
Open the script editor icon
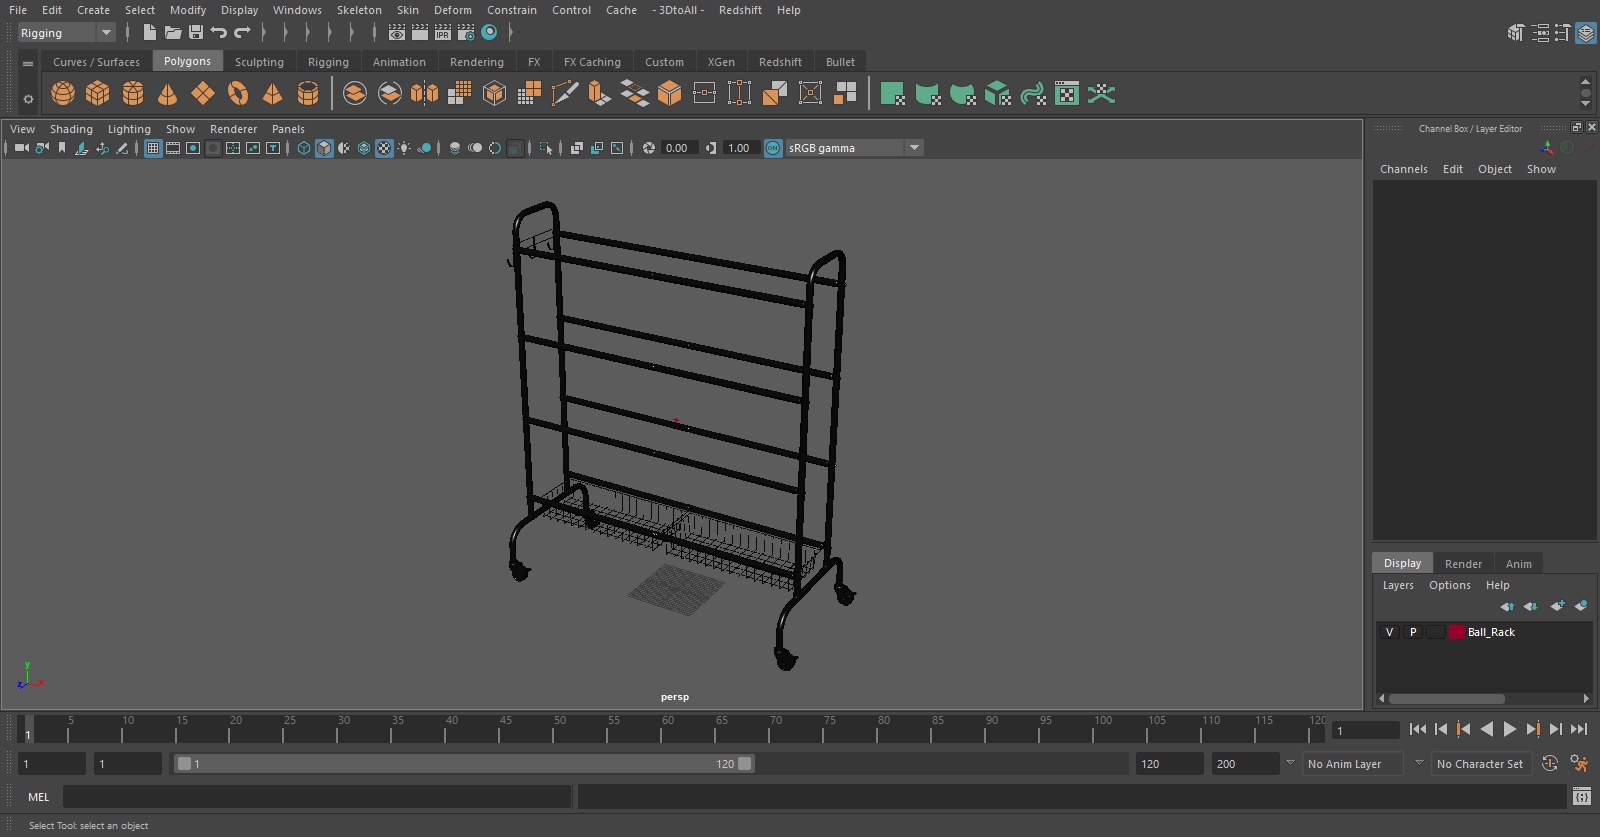coord(1582,797)
